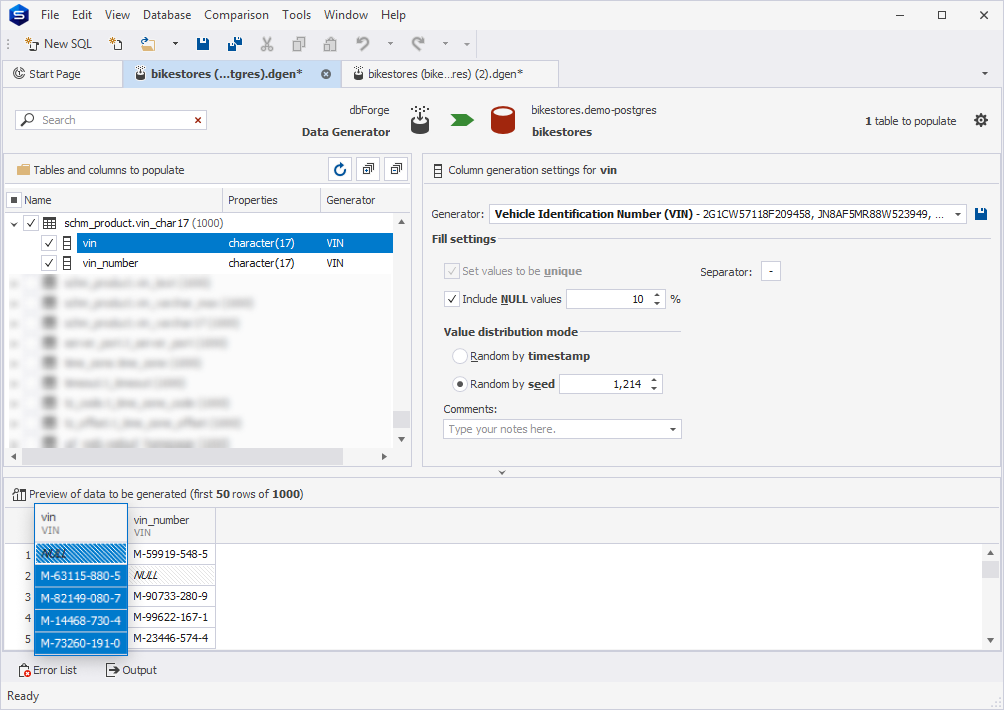Screen dimensions: 1004x710
Task: Click the open file folder icon
Action: 148,44
